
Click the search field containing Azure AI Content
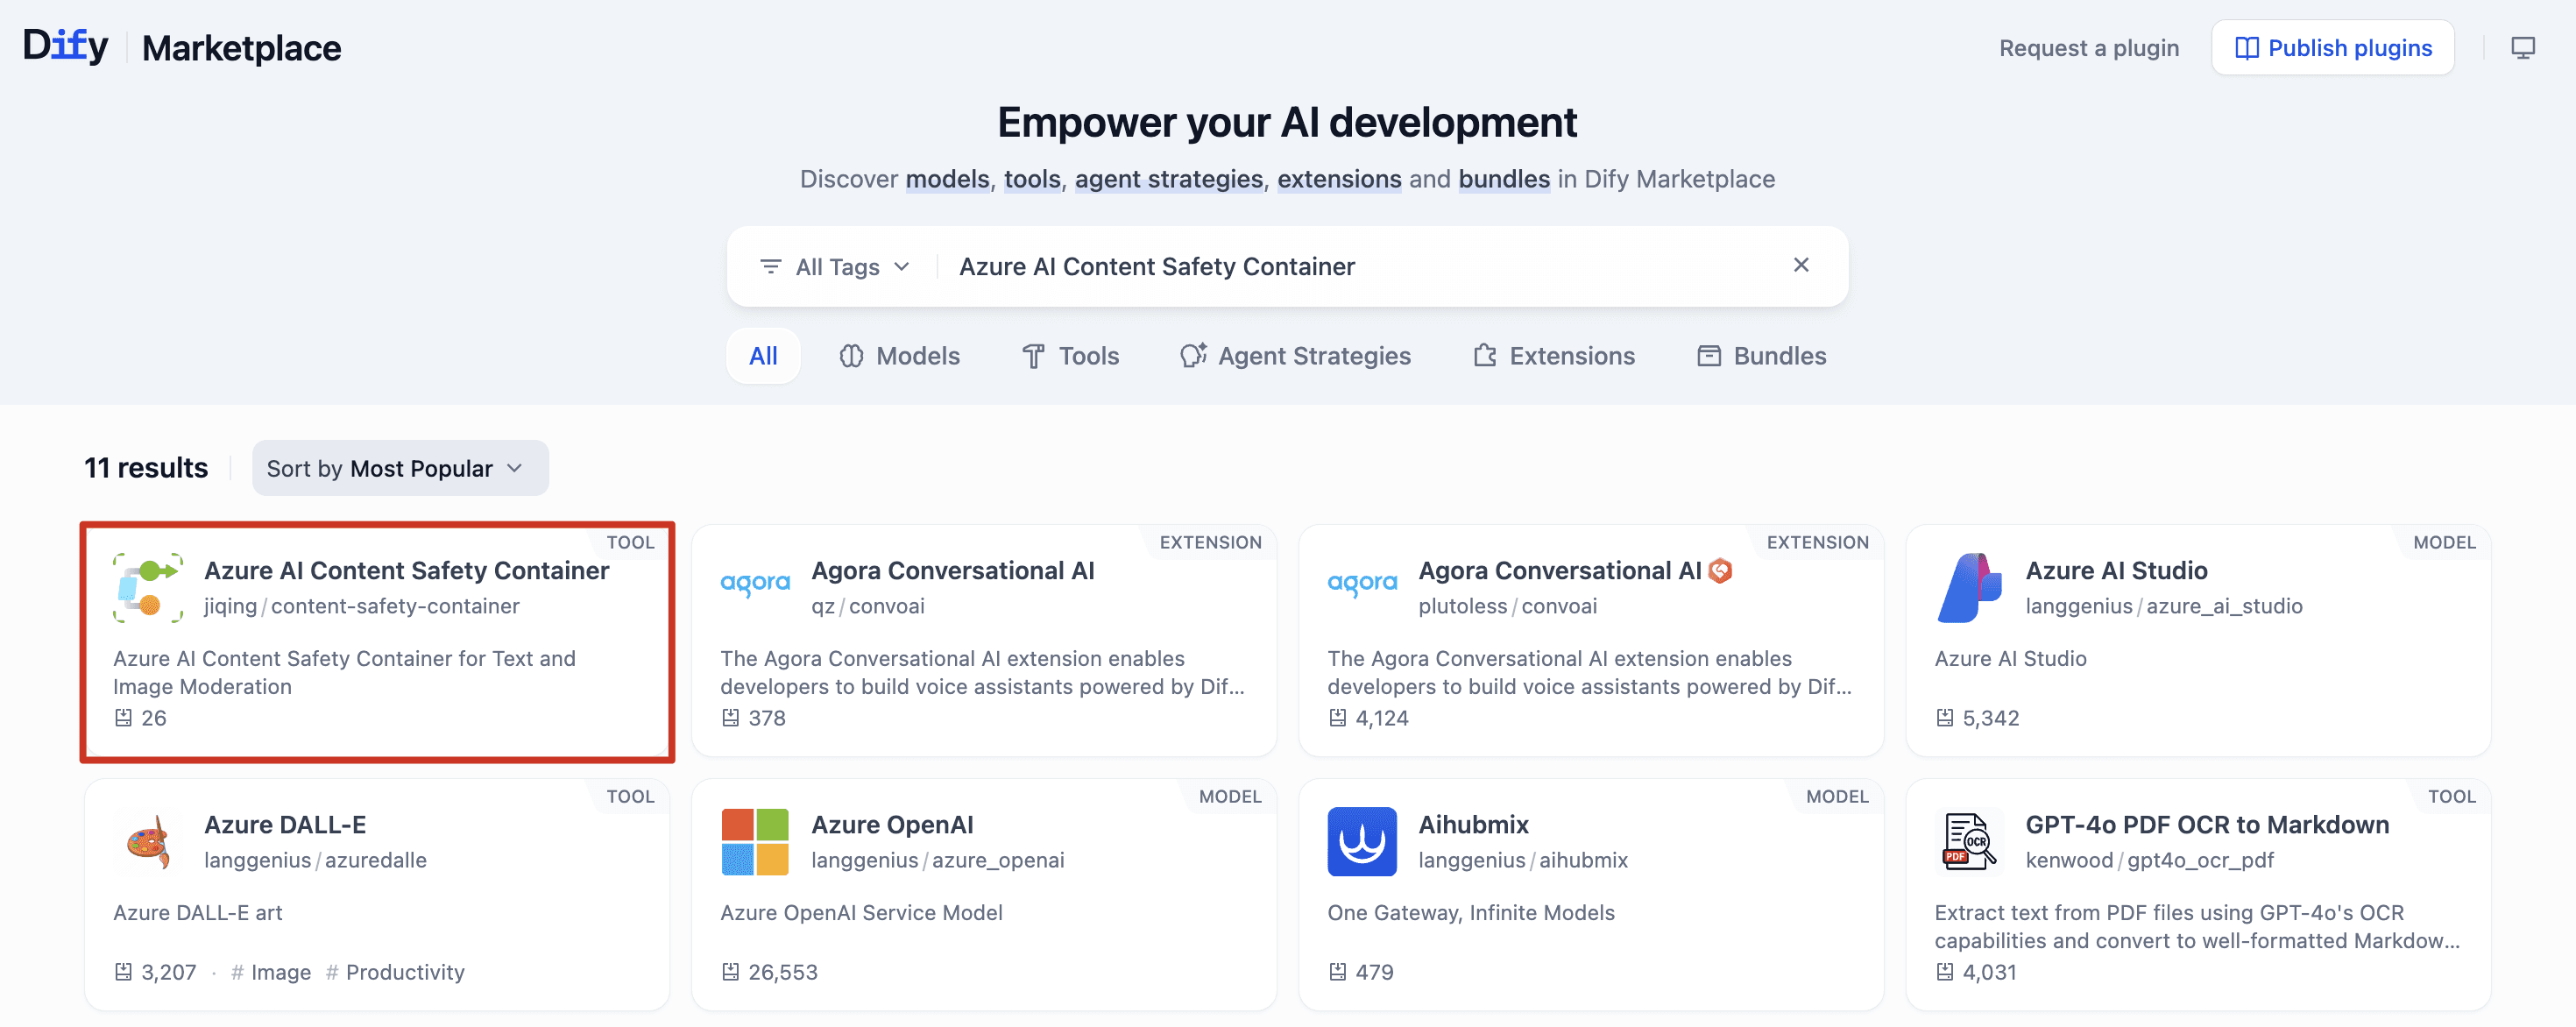[1360, 267]
